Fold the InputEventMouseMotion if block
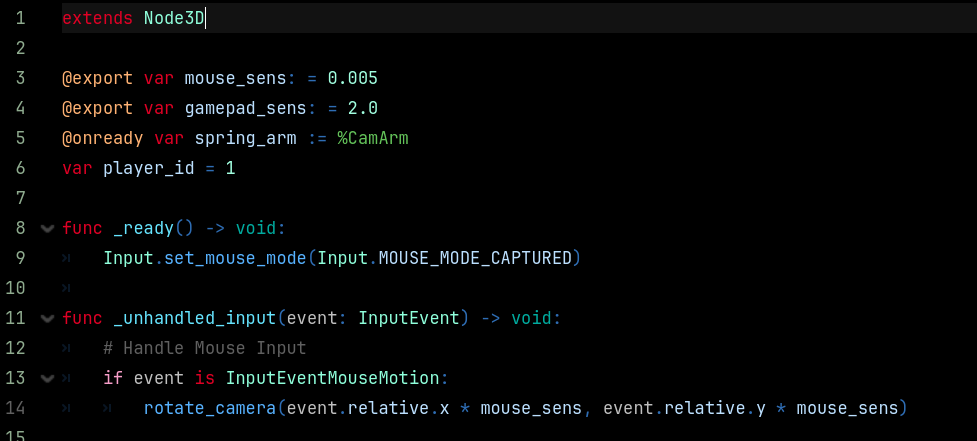977x441 pixels. pyautogui.click(x=46, y=378)
